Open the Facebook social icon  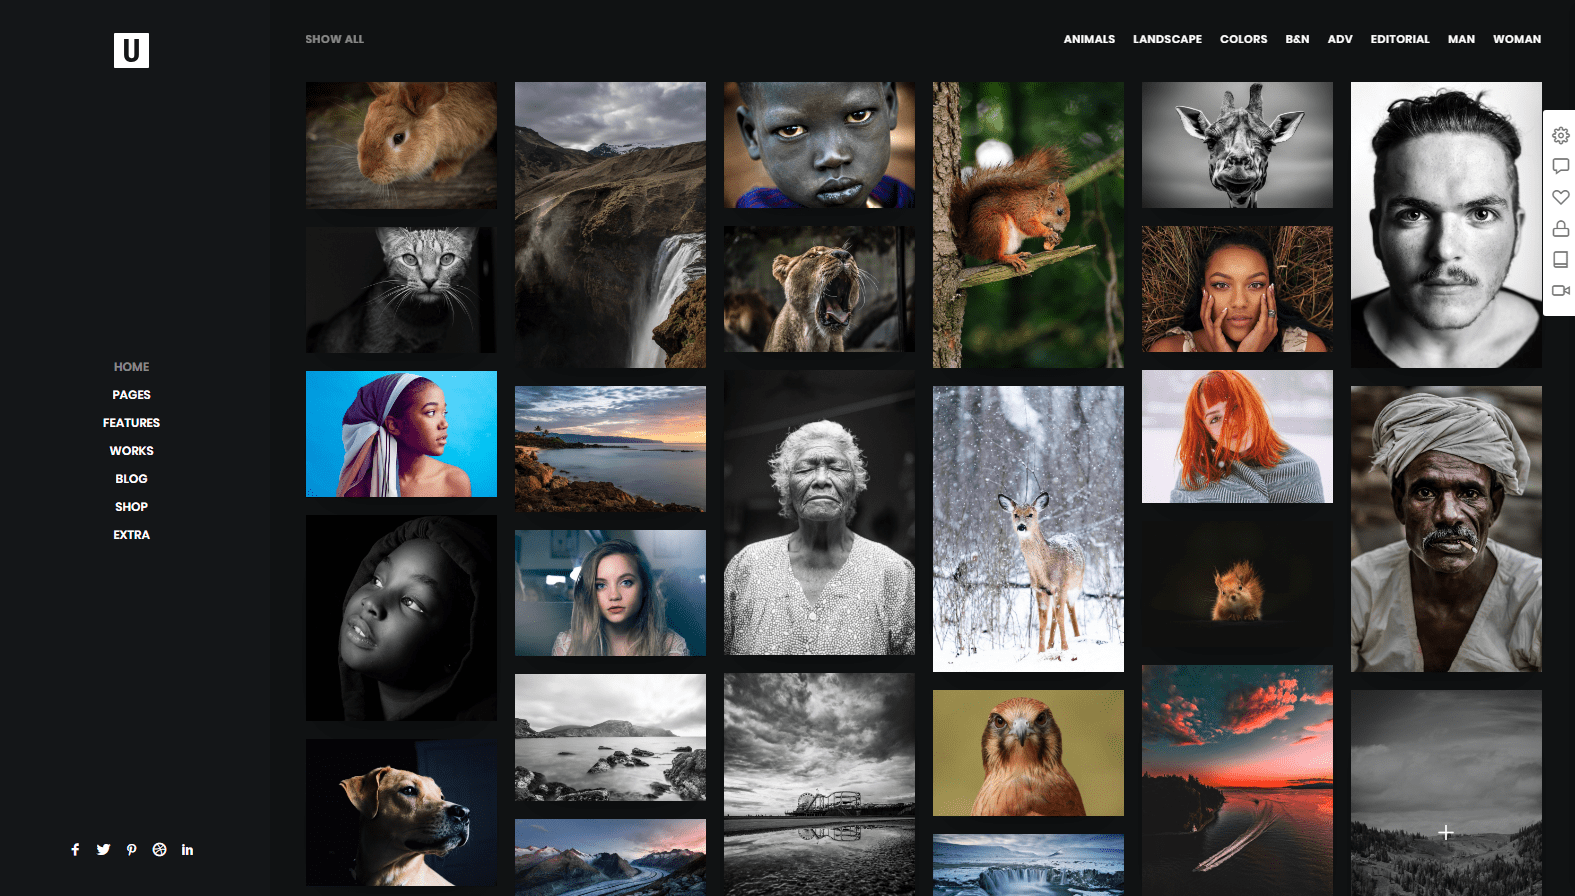[x=75, y=850]
